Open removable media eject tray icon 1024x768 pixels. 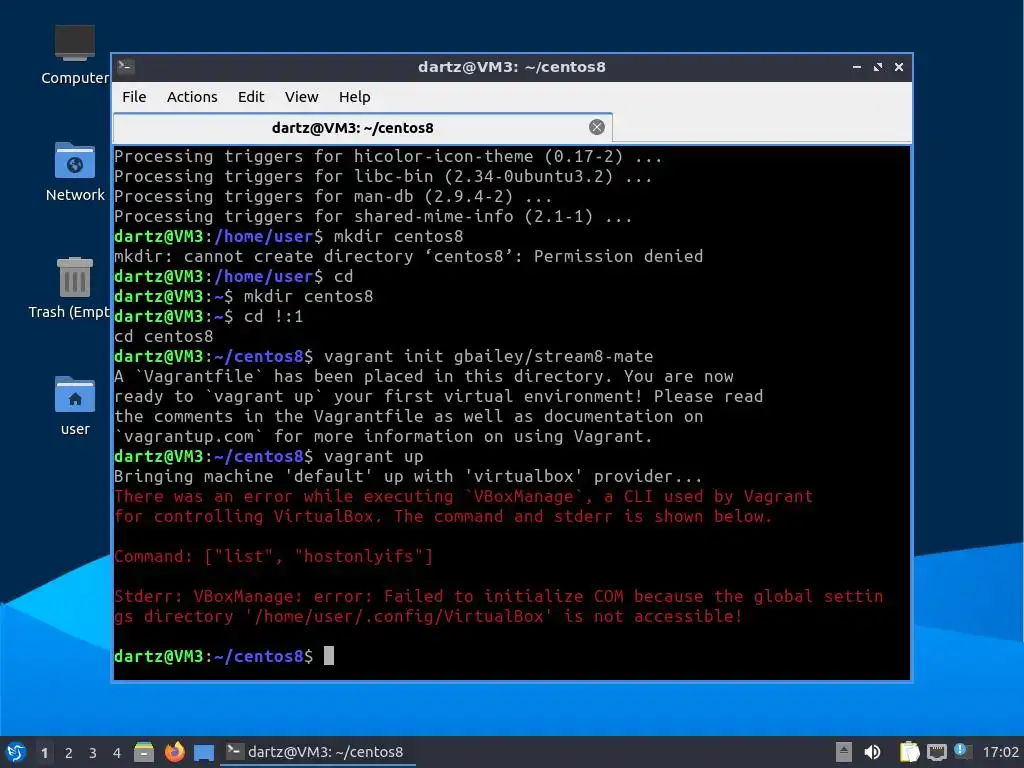pos(844,752)
